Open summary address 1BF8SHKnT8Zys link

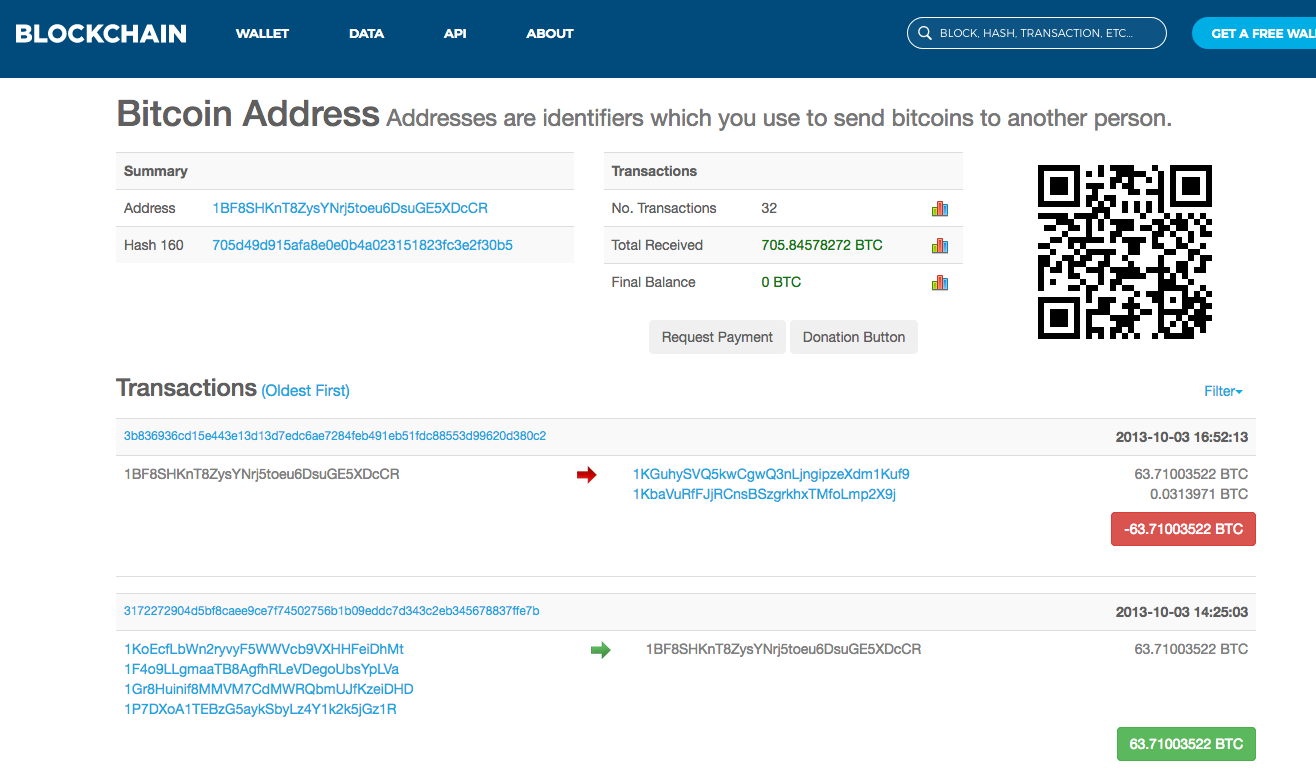click(x=350, y=208)
